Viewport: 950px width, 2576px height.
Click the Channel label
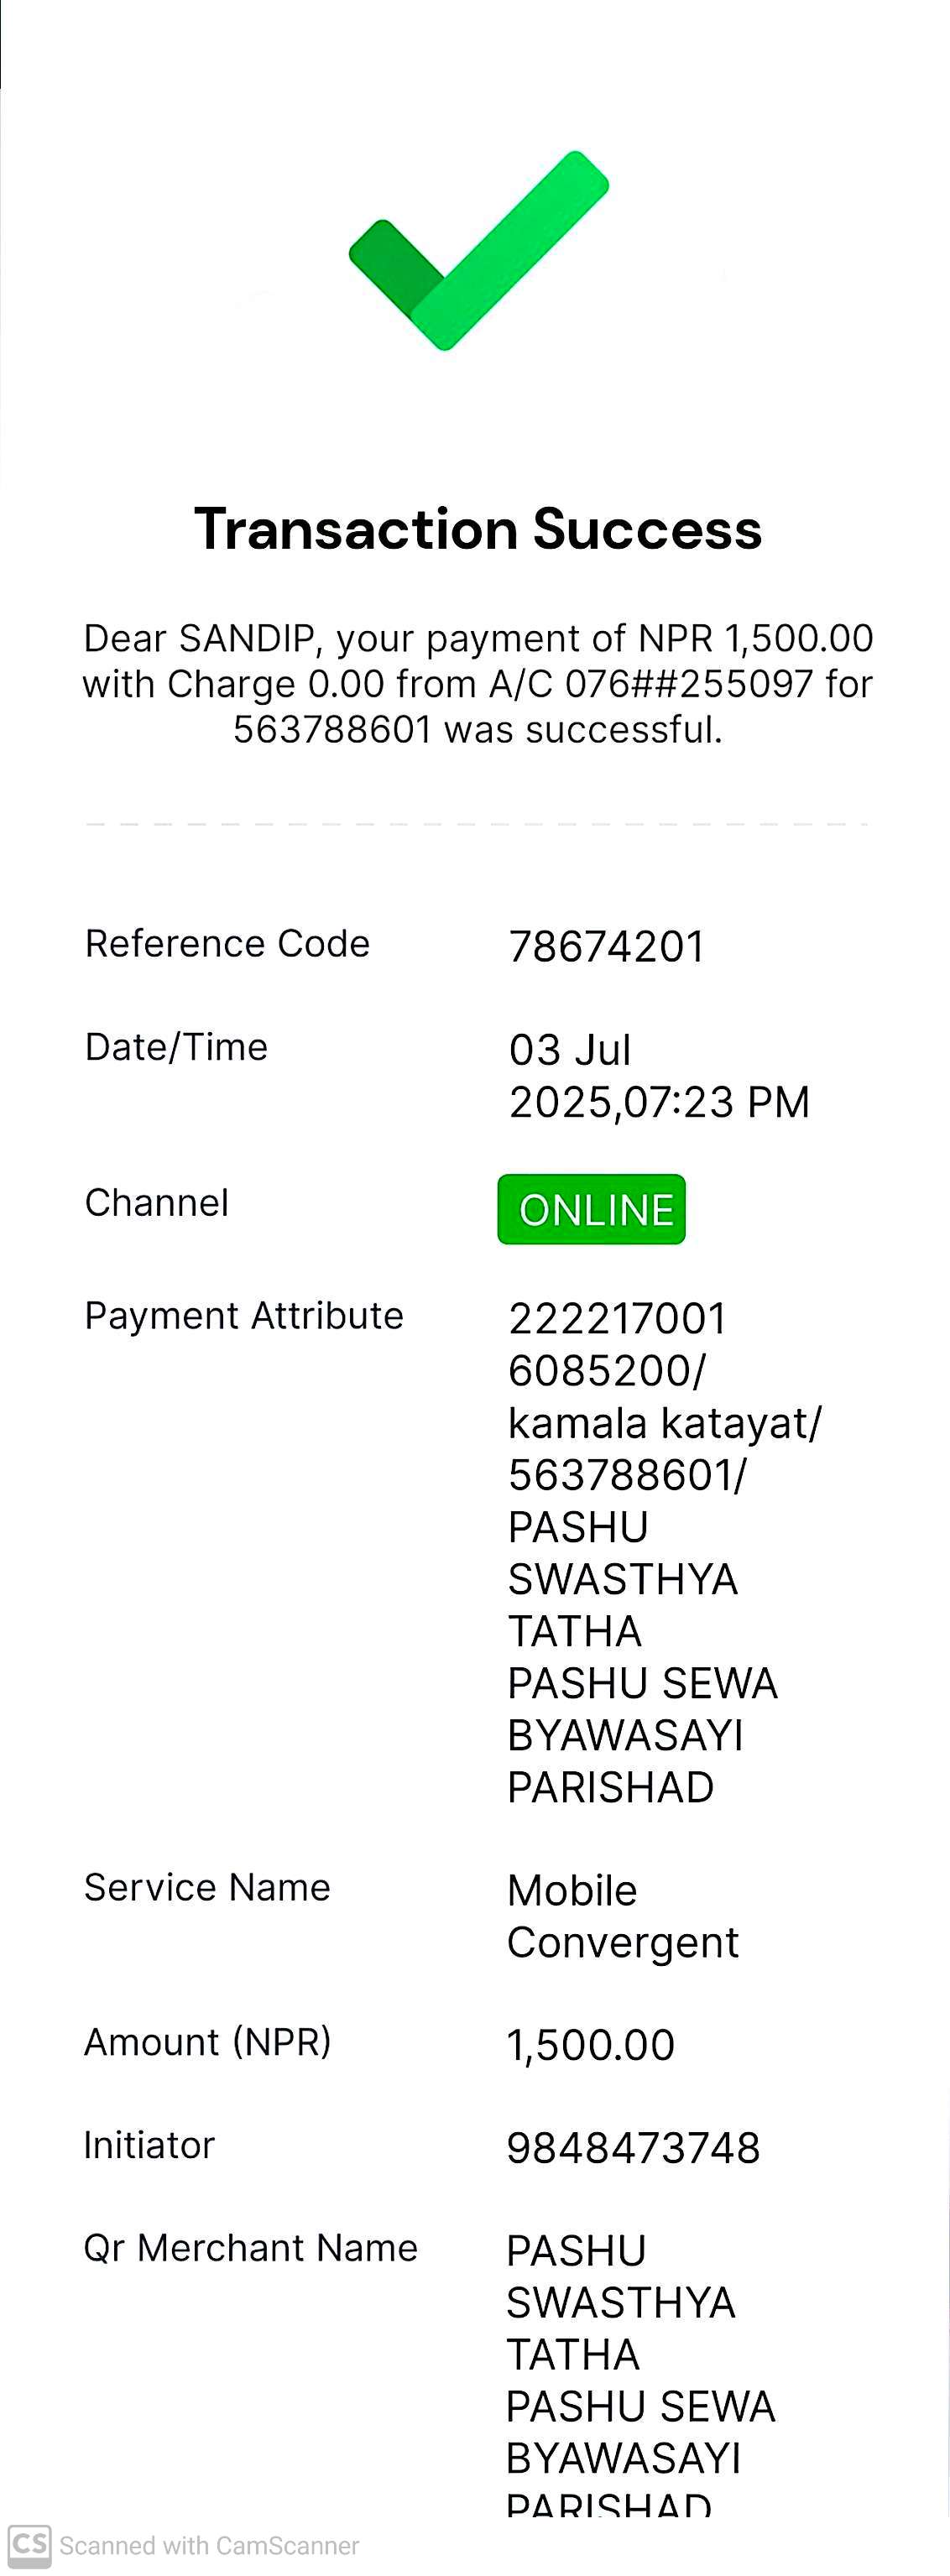157,1202
